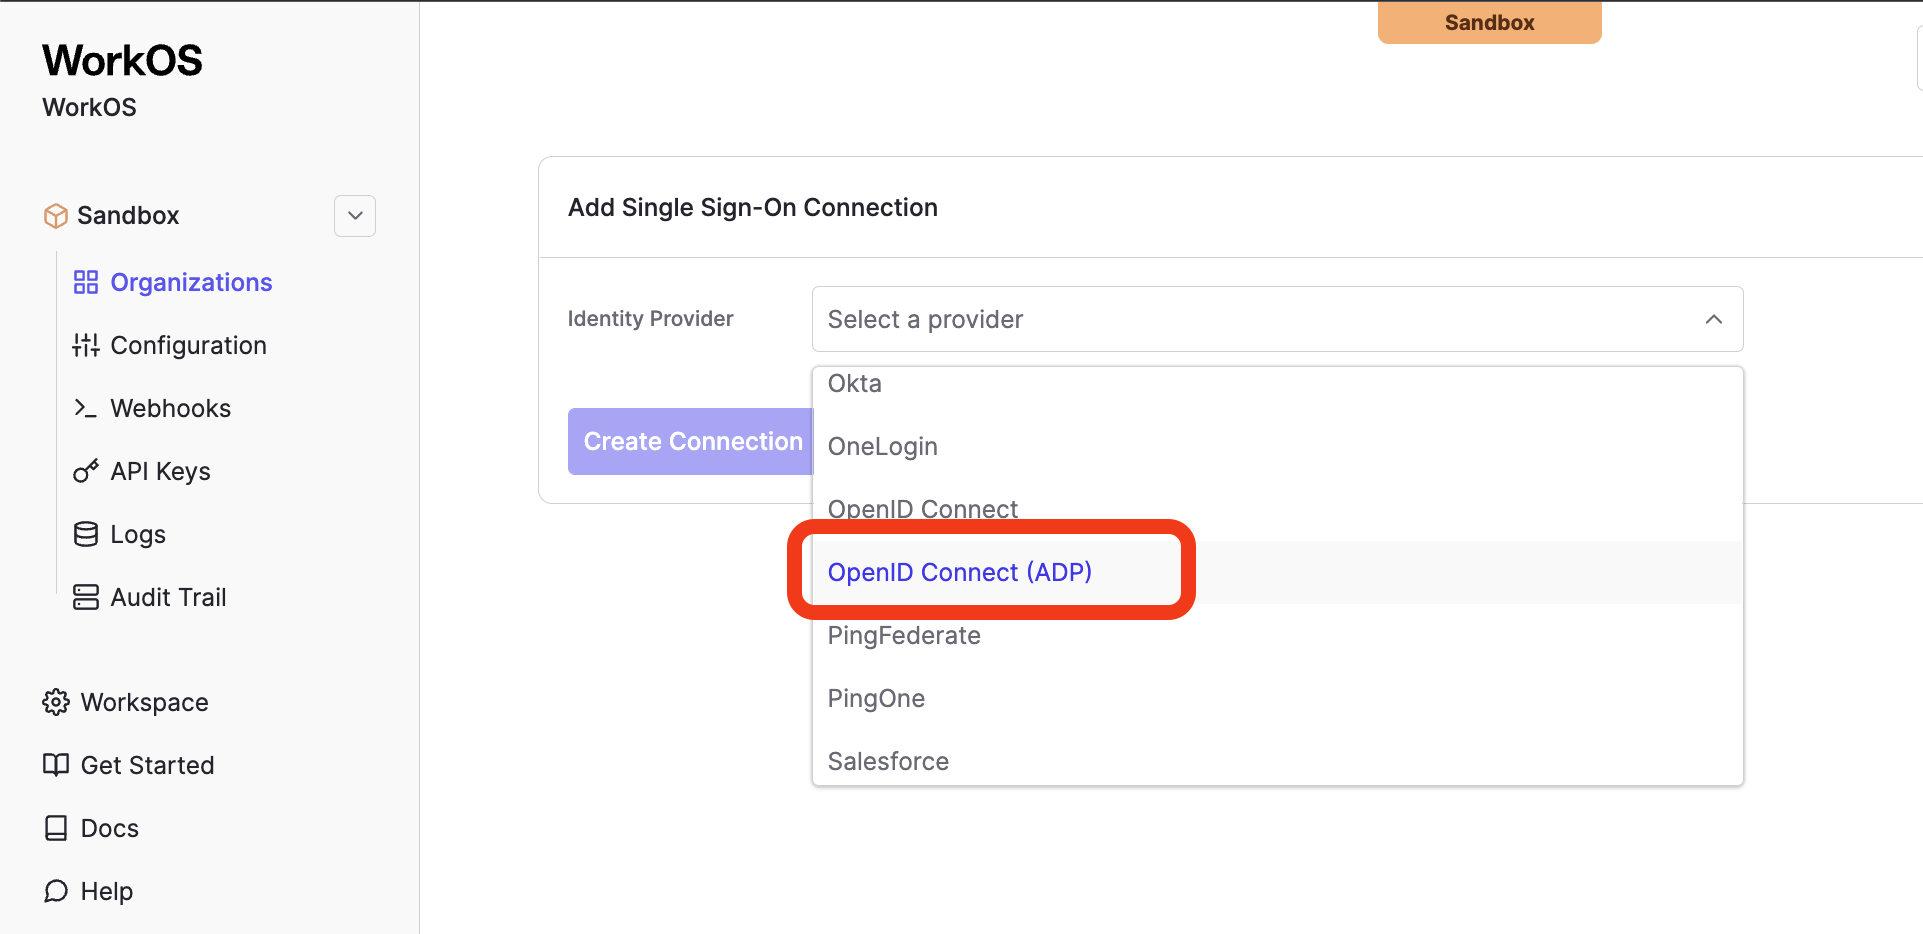
Task: Click the Sandbox cube icon
Action: 56,216
